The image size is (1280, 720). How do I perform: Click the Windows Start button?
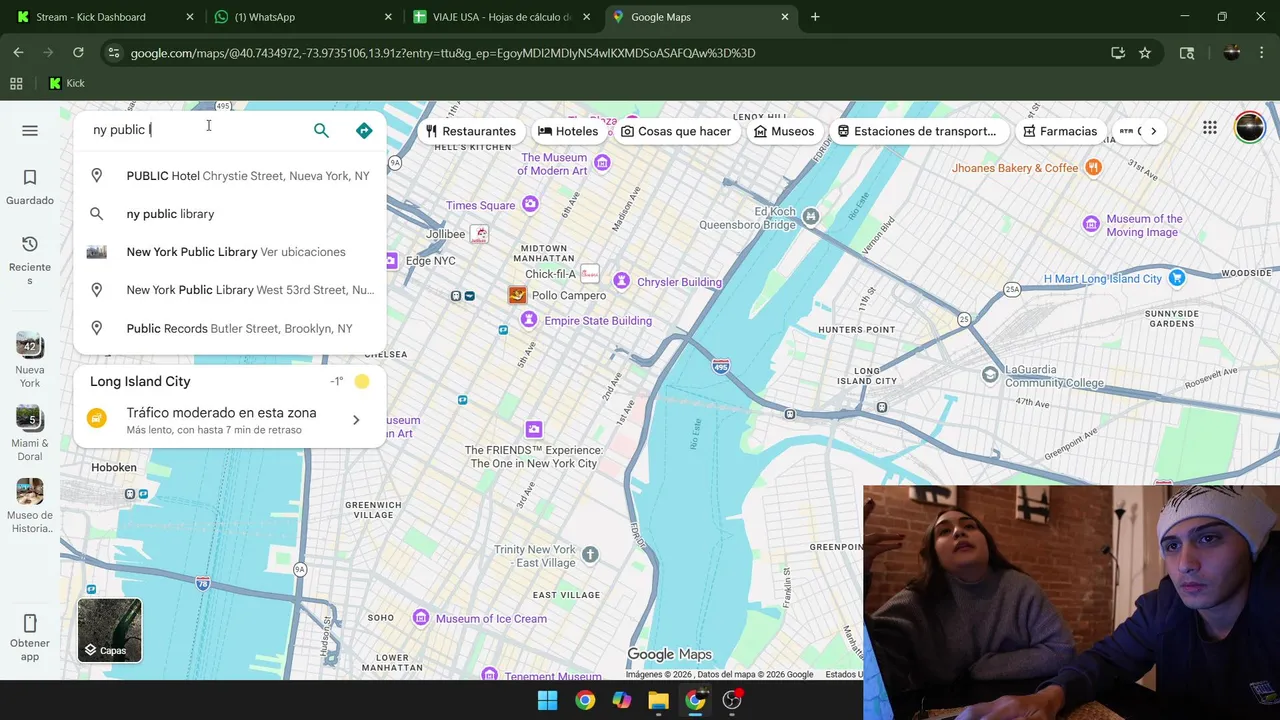coord(548,700)
